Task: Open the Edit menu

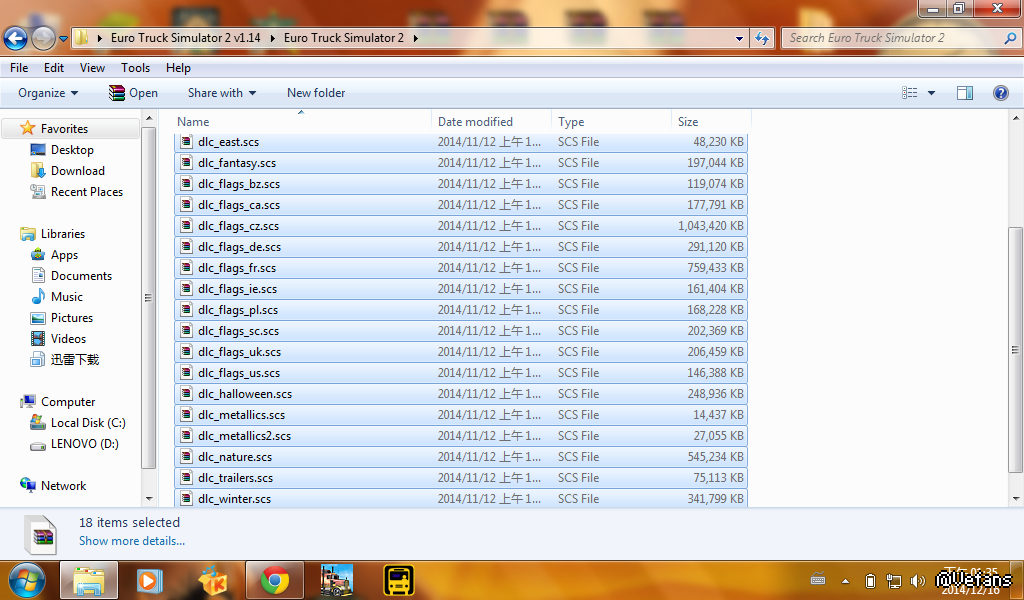Action: [x=54, y=68]
